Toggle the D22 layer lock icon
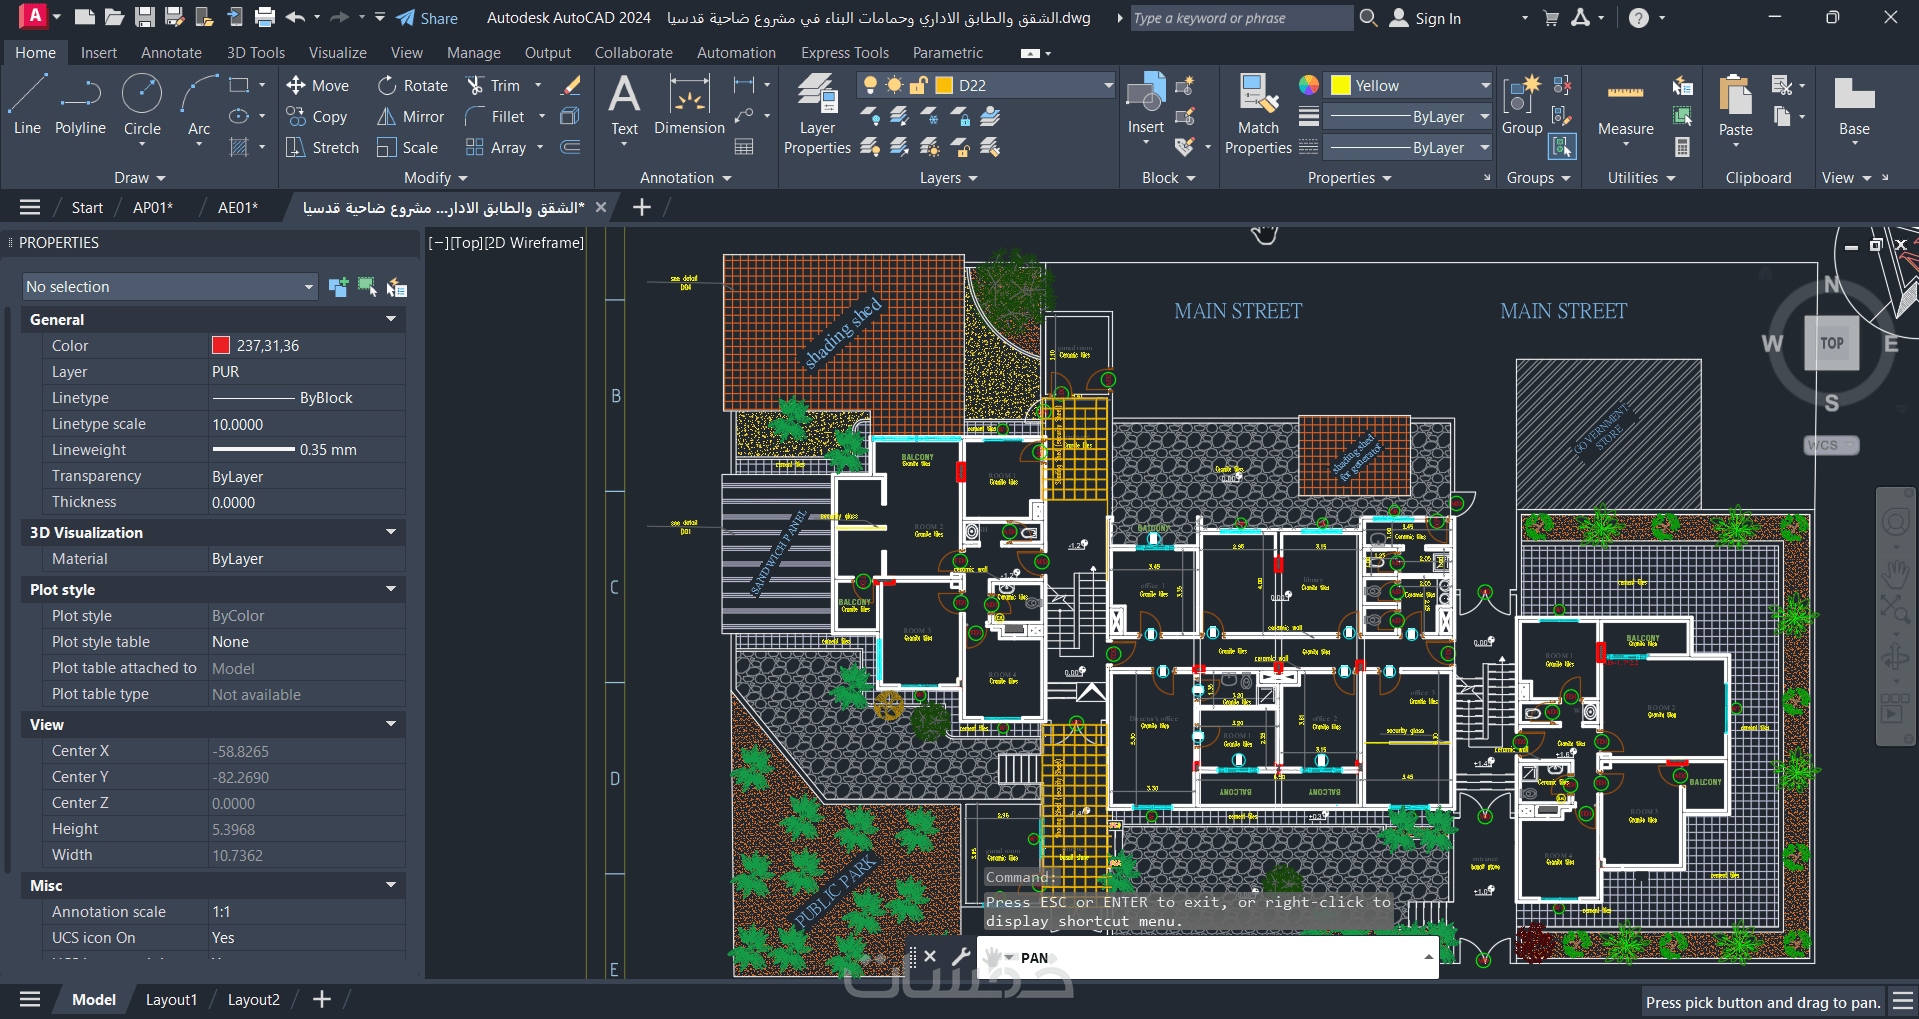This screenshot has height=1019, width=1919. [918, 86]
